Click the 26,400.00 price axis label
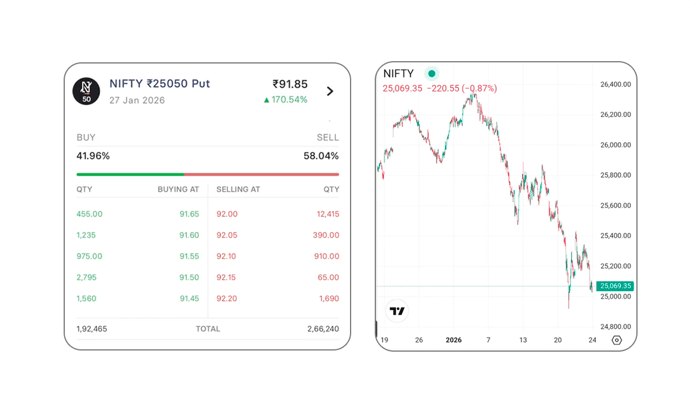Viewport: 700px width, 414px height. coord(613,84)
